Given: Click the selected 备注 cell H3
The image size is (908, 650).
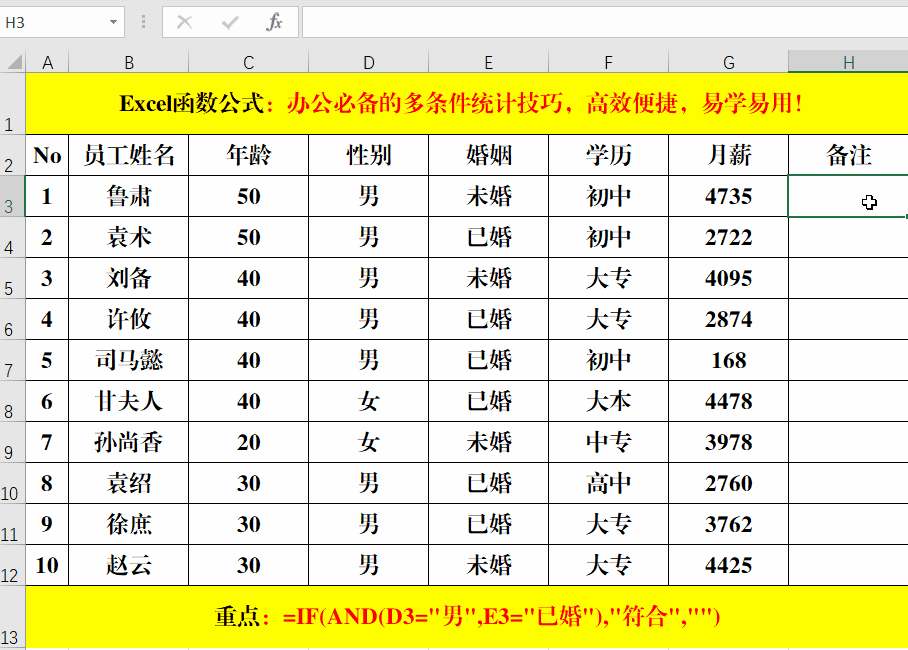Looking at the screenshot, I should (x=848, y=196).
